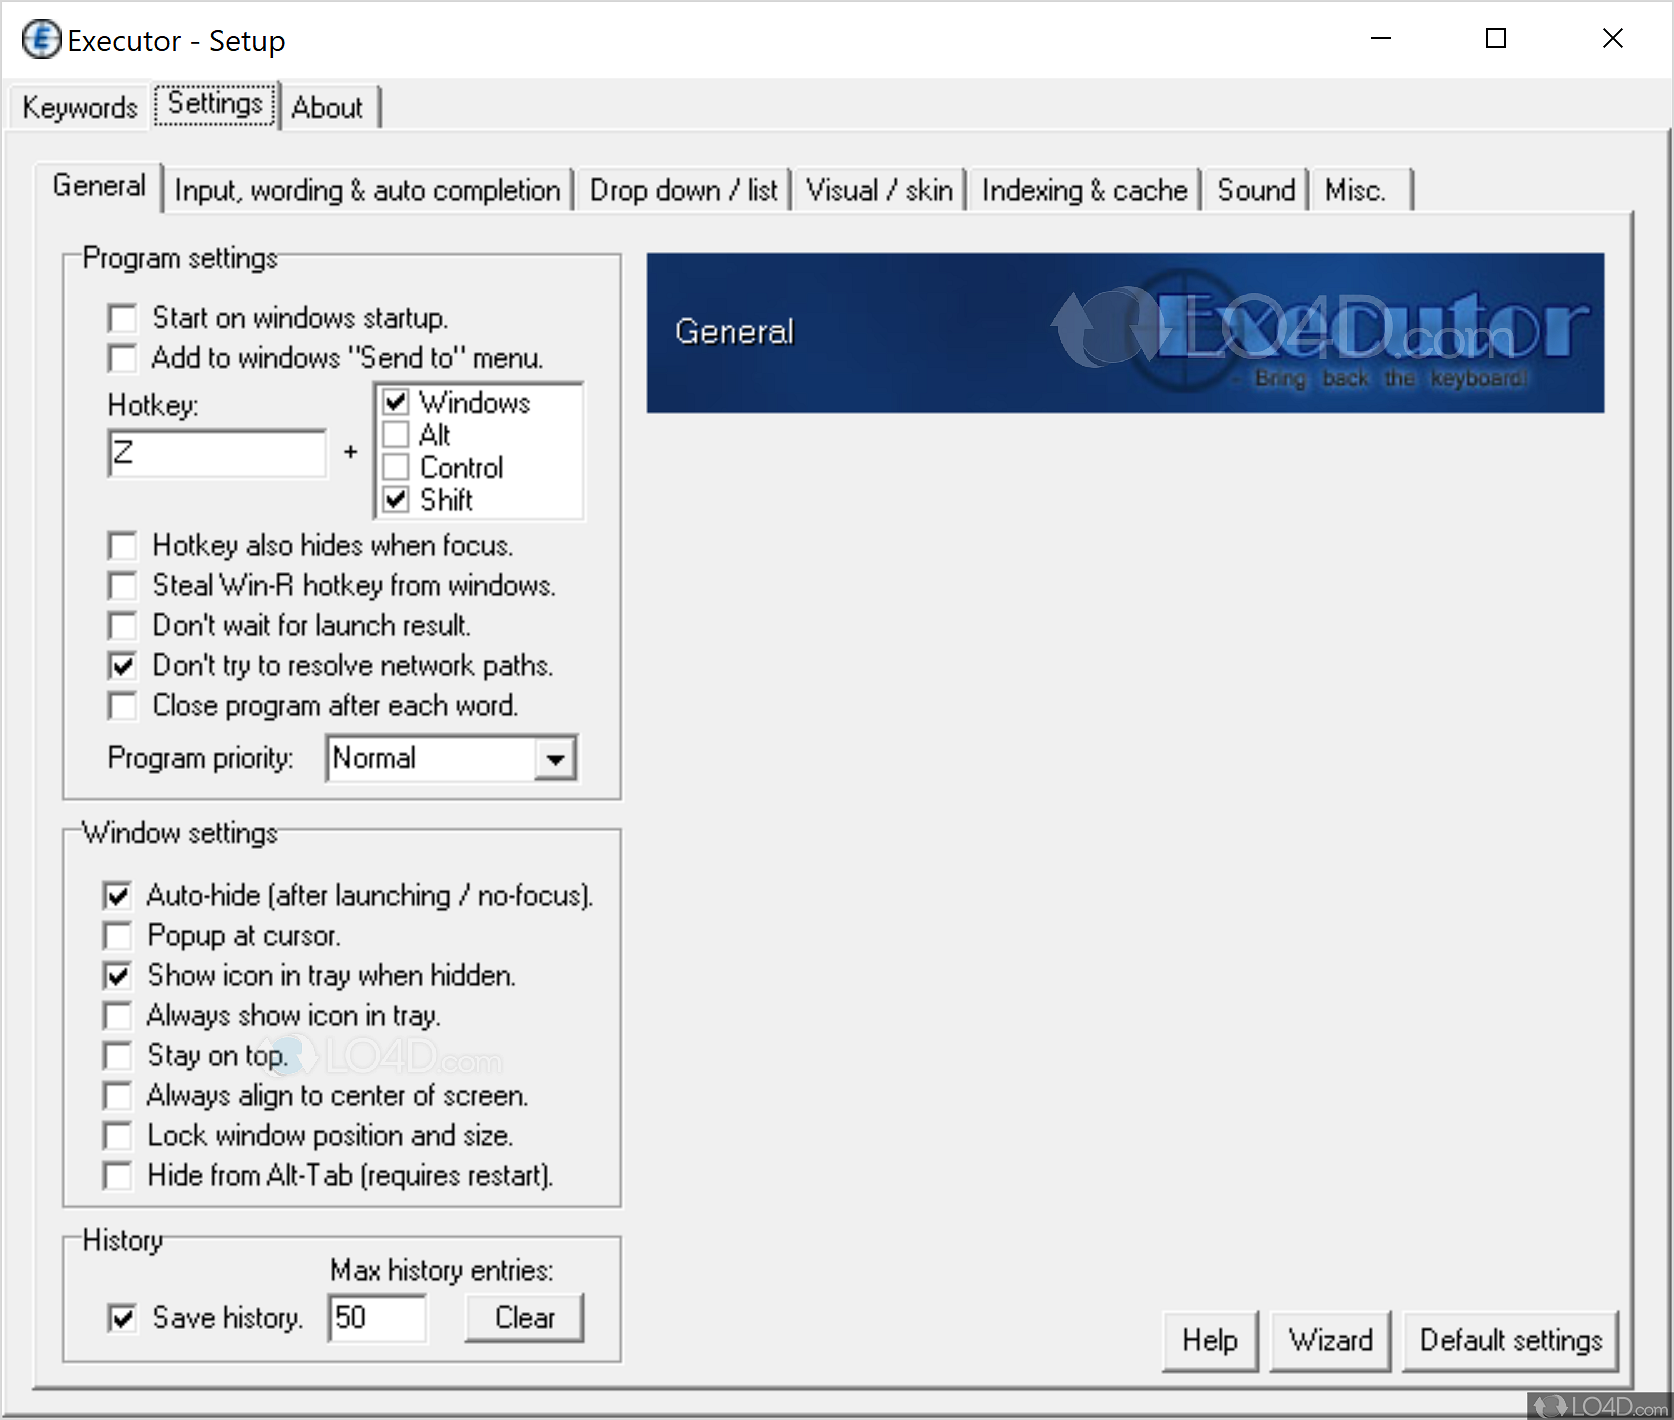Go to Indexing & cache tab
1674x1420 pixels.
tap(1084, 190)
